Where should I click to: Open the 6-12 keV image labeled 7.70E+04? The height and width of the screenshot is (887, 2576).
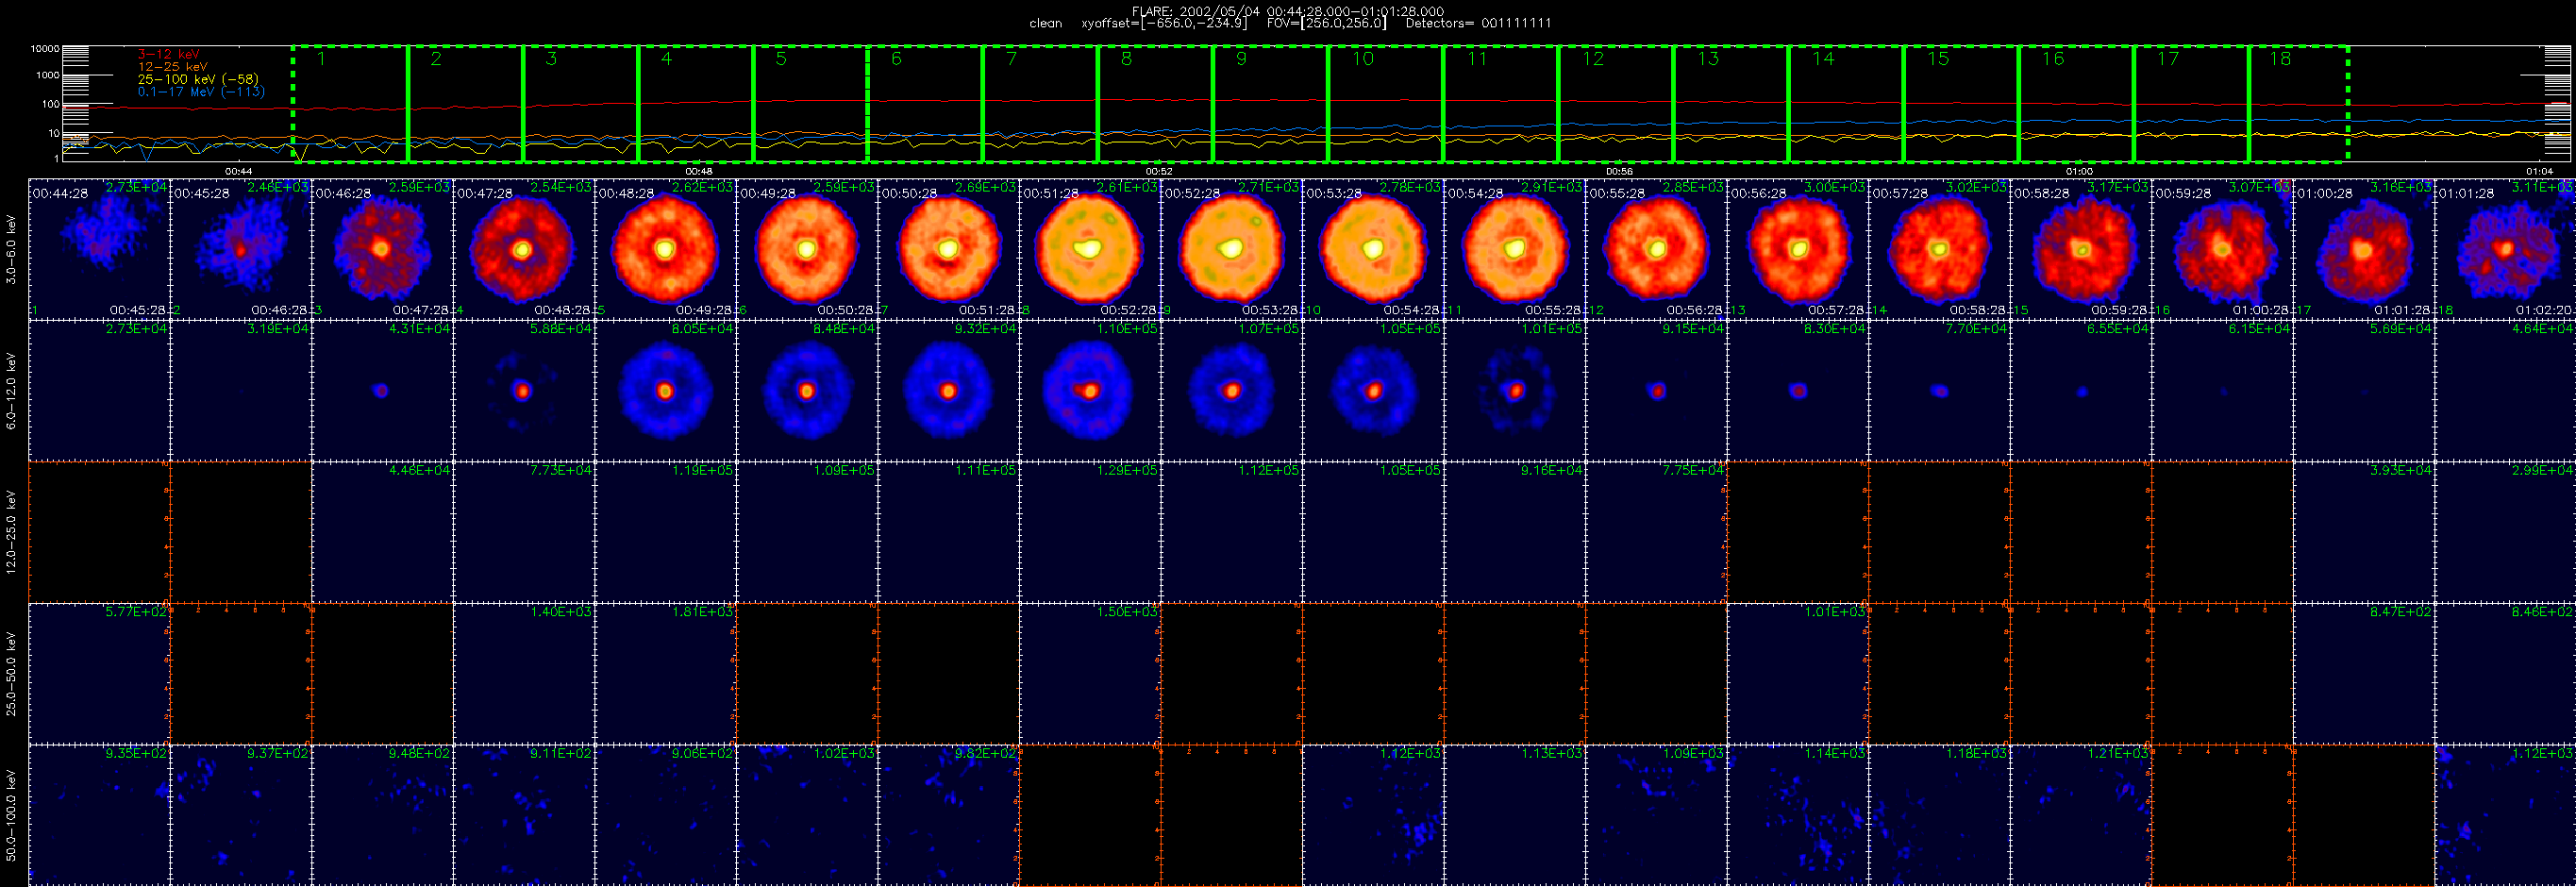(x=1939, y=391)
